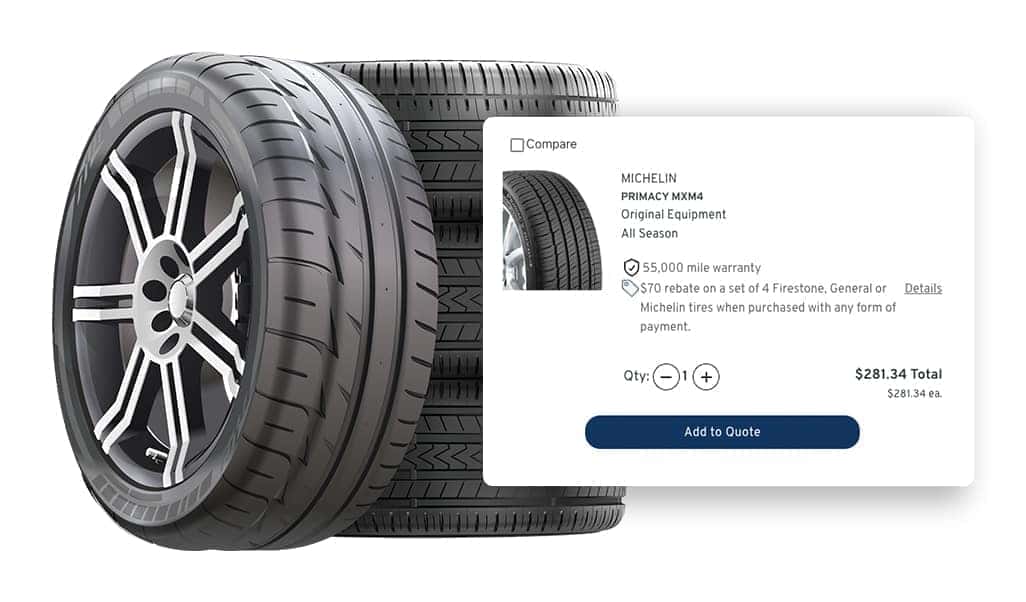The image size is (1026, 602).
Task: Open the rebate Details link
Action: pyautogui.click(x=923, y=288)
